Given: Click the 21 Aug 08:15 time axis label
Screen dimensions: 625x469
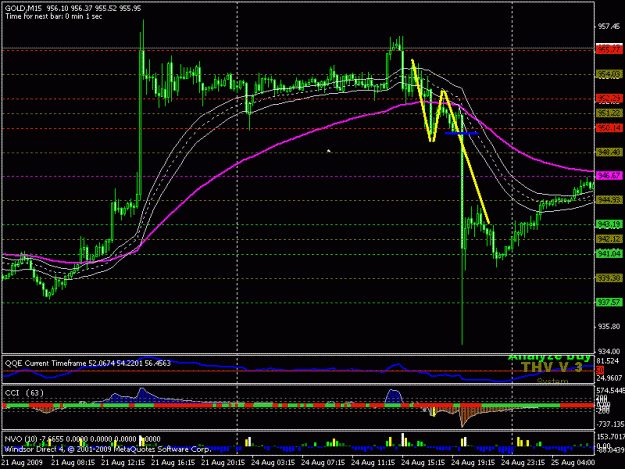Looking at the screenshot, I should [73, 463].
